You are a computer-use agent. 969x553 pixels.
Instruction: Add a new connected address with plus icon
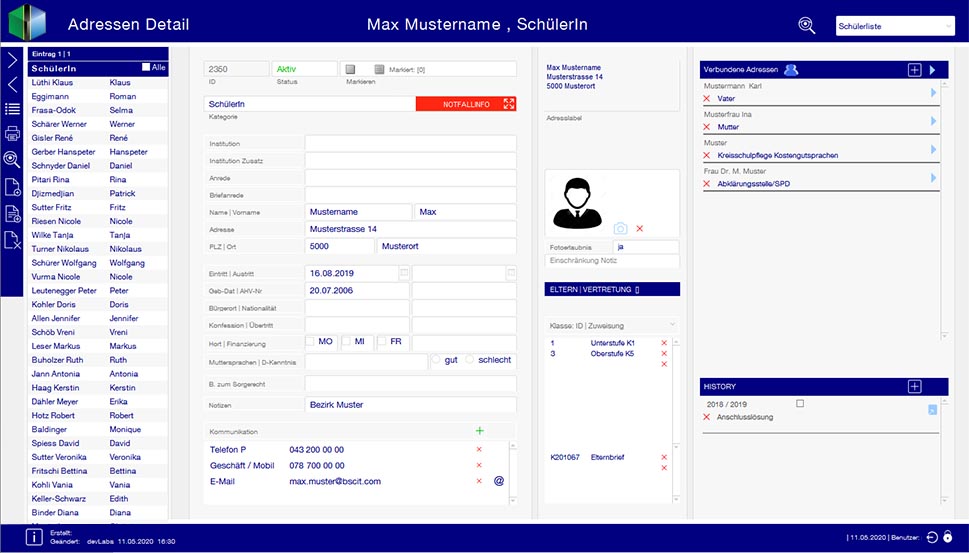coord(914,70)
